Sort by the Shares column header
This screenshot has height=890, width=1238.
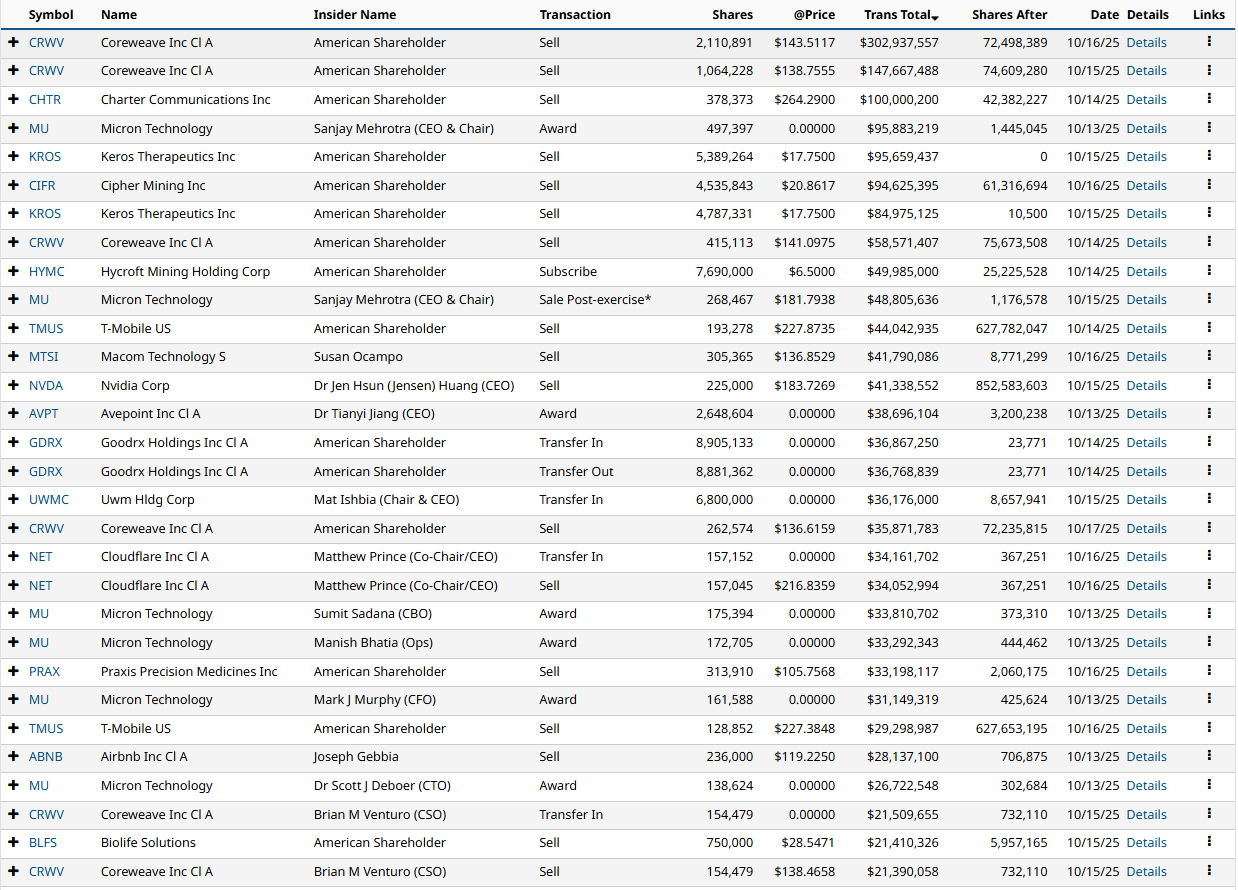click(732, 15)
